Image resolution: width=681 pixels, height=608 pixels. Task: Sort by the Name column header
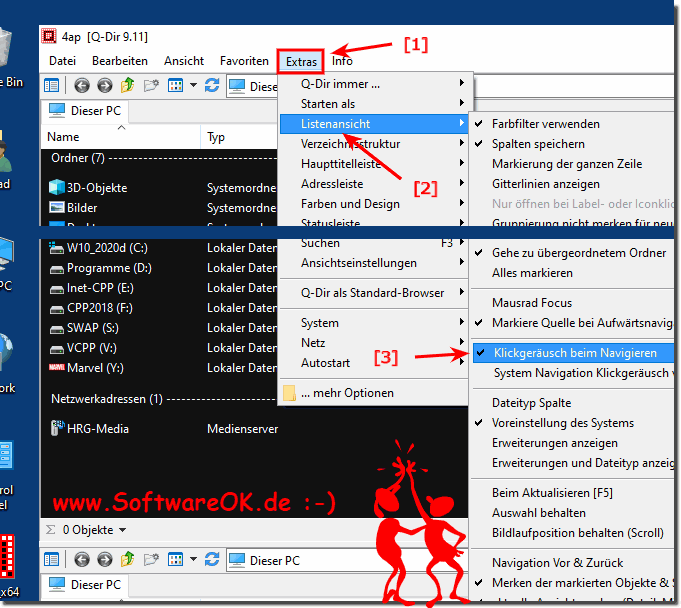click(121, 137)
